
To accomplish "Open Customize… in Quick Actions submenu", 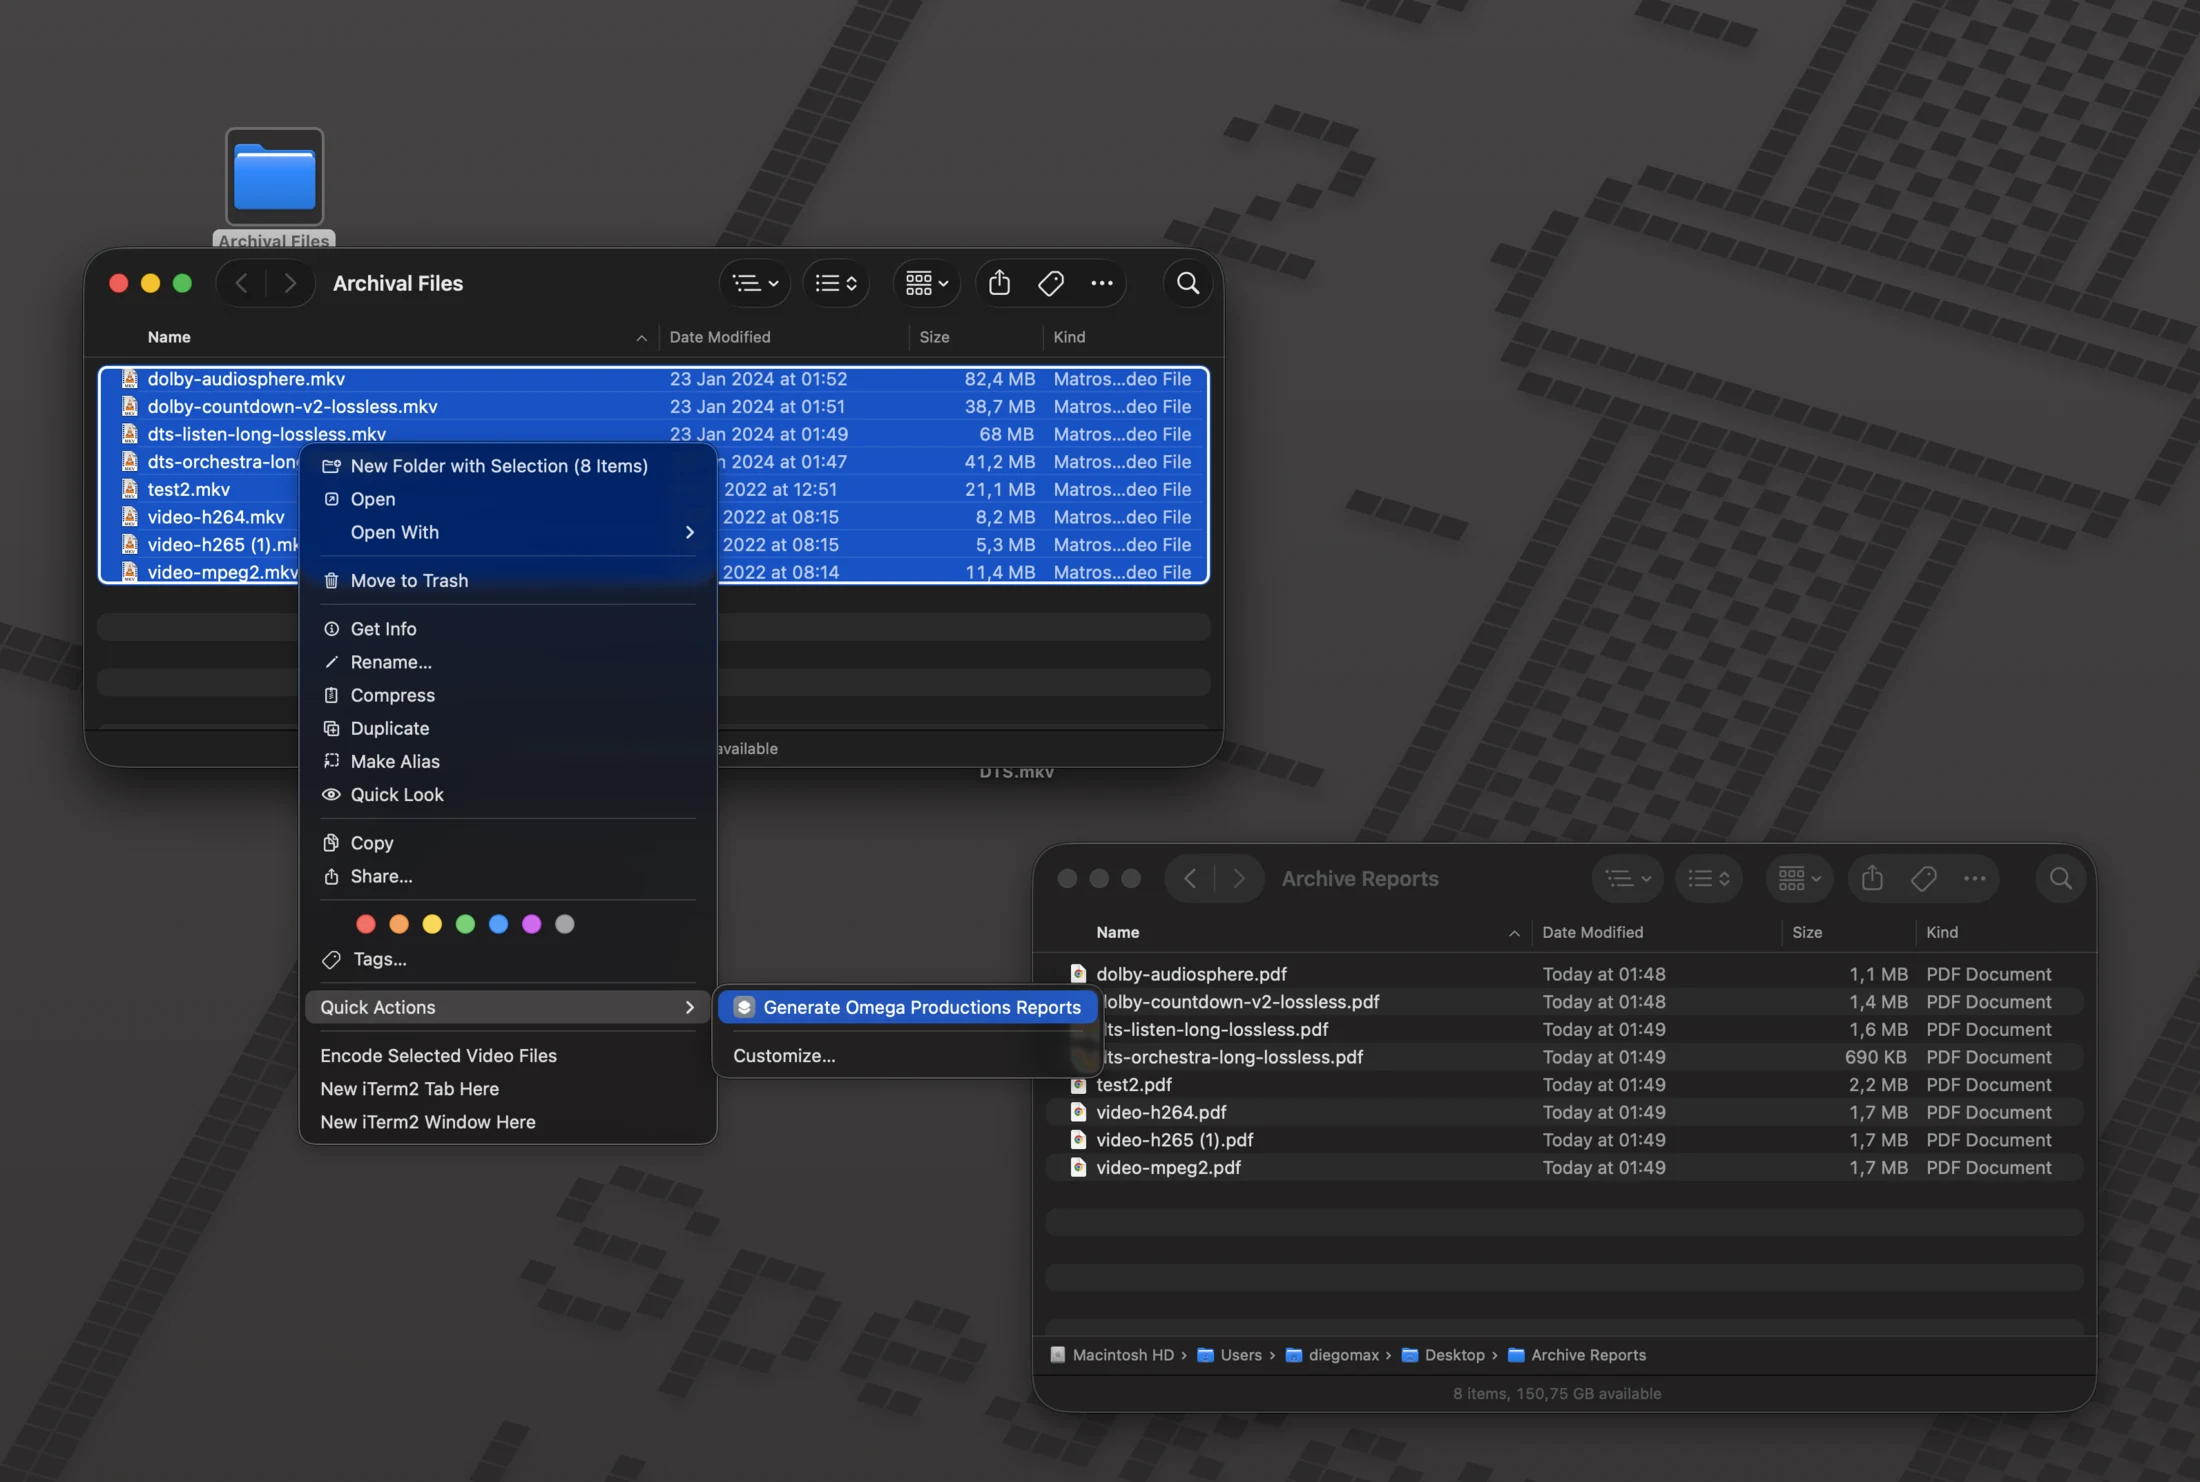I will tap(784, 1055).
